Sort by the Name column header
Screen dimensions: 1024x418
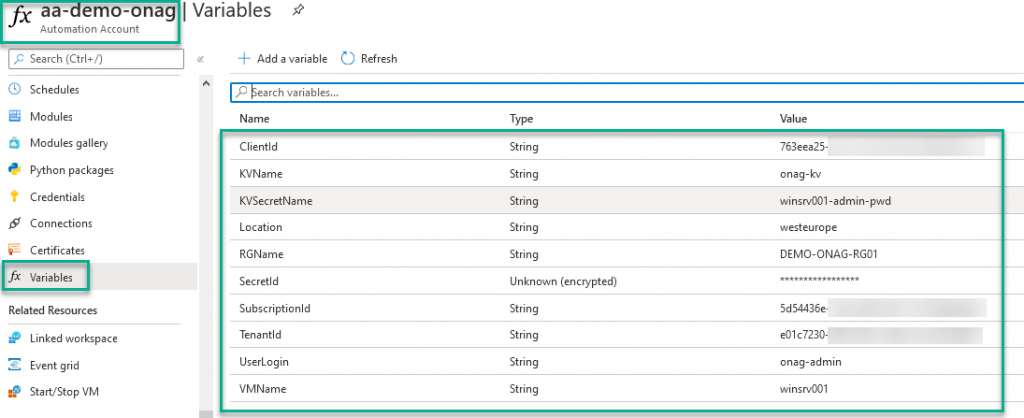click(254, 119)
